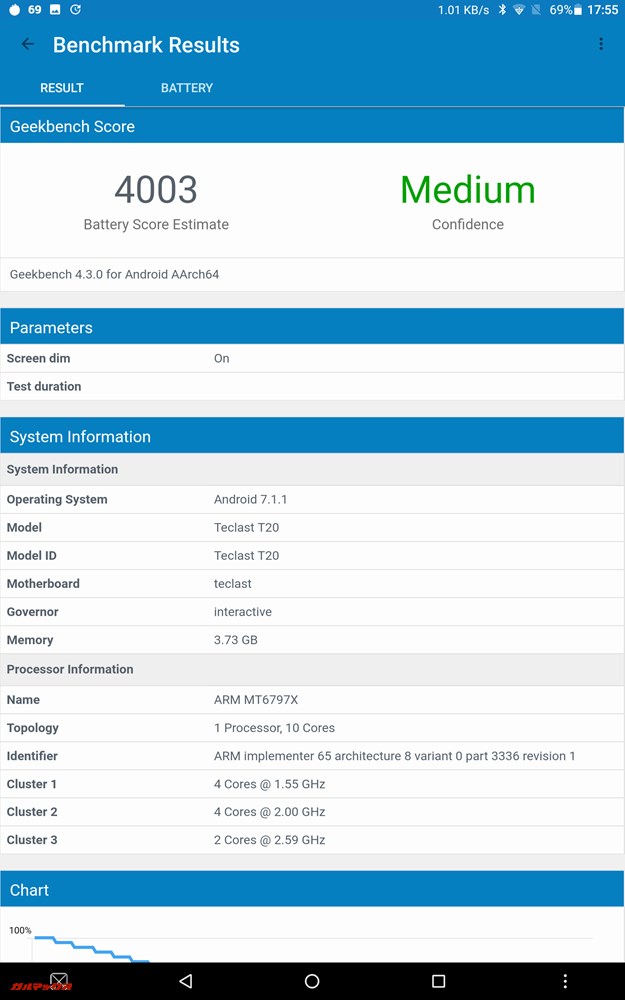
Task: Tap the battery score 4003
Action: (156, 190)
